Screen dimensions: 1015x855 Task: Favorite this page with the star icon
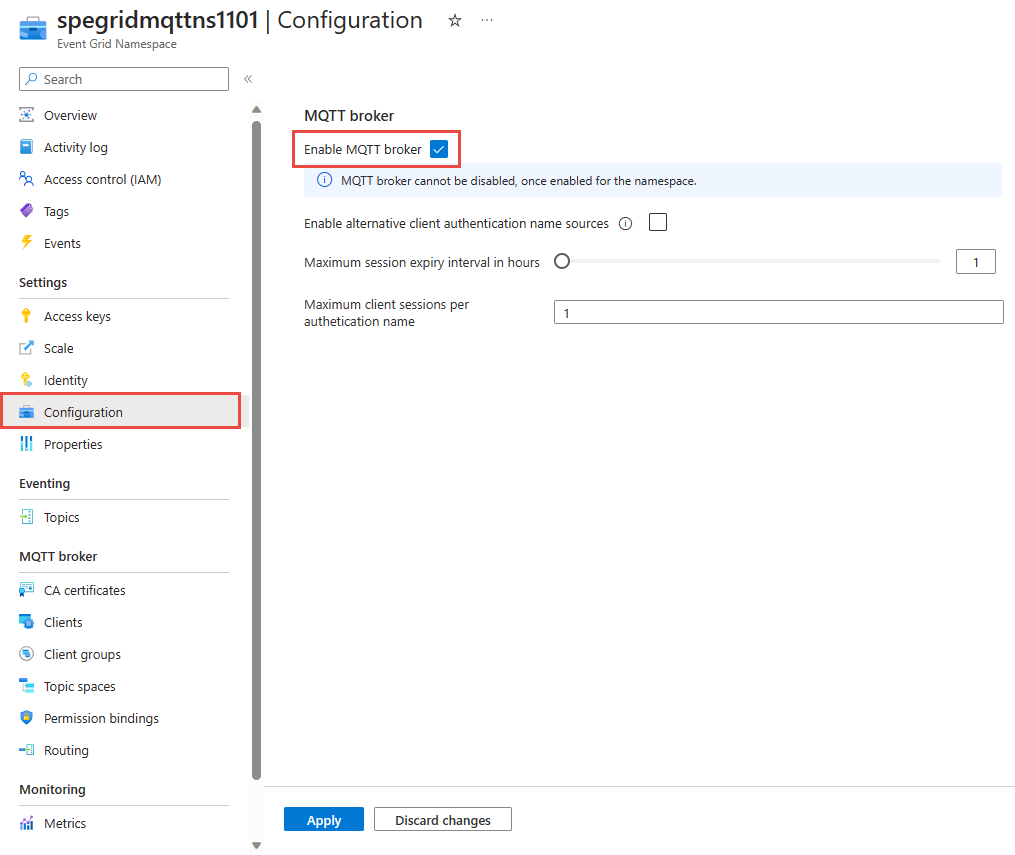click(x=455, y=21)
